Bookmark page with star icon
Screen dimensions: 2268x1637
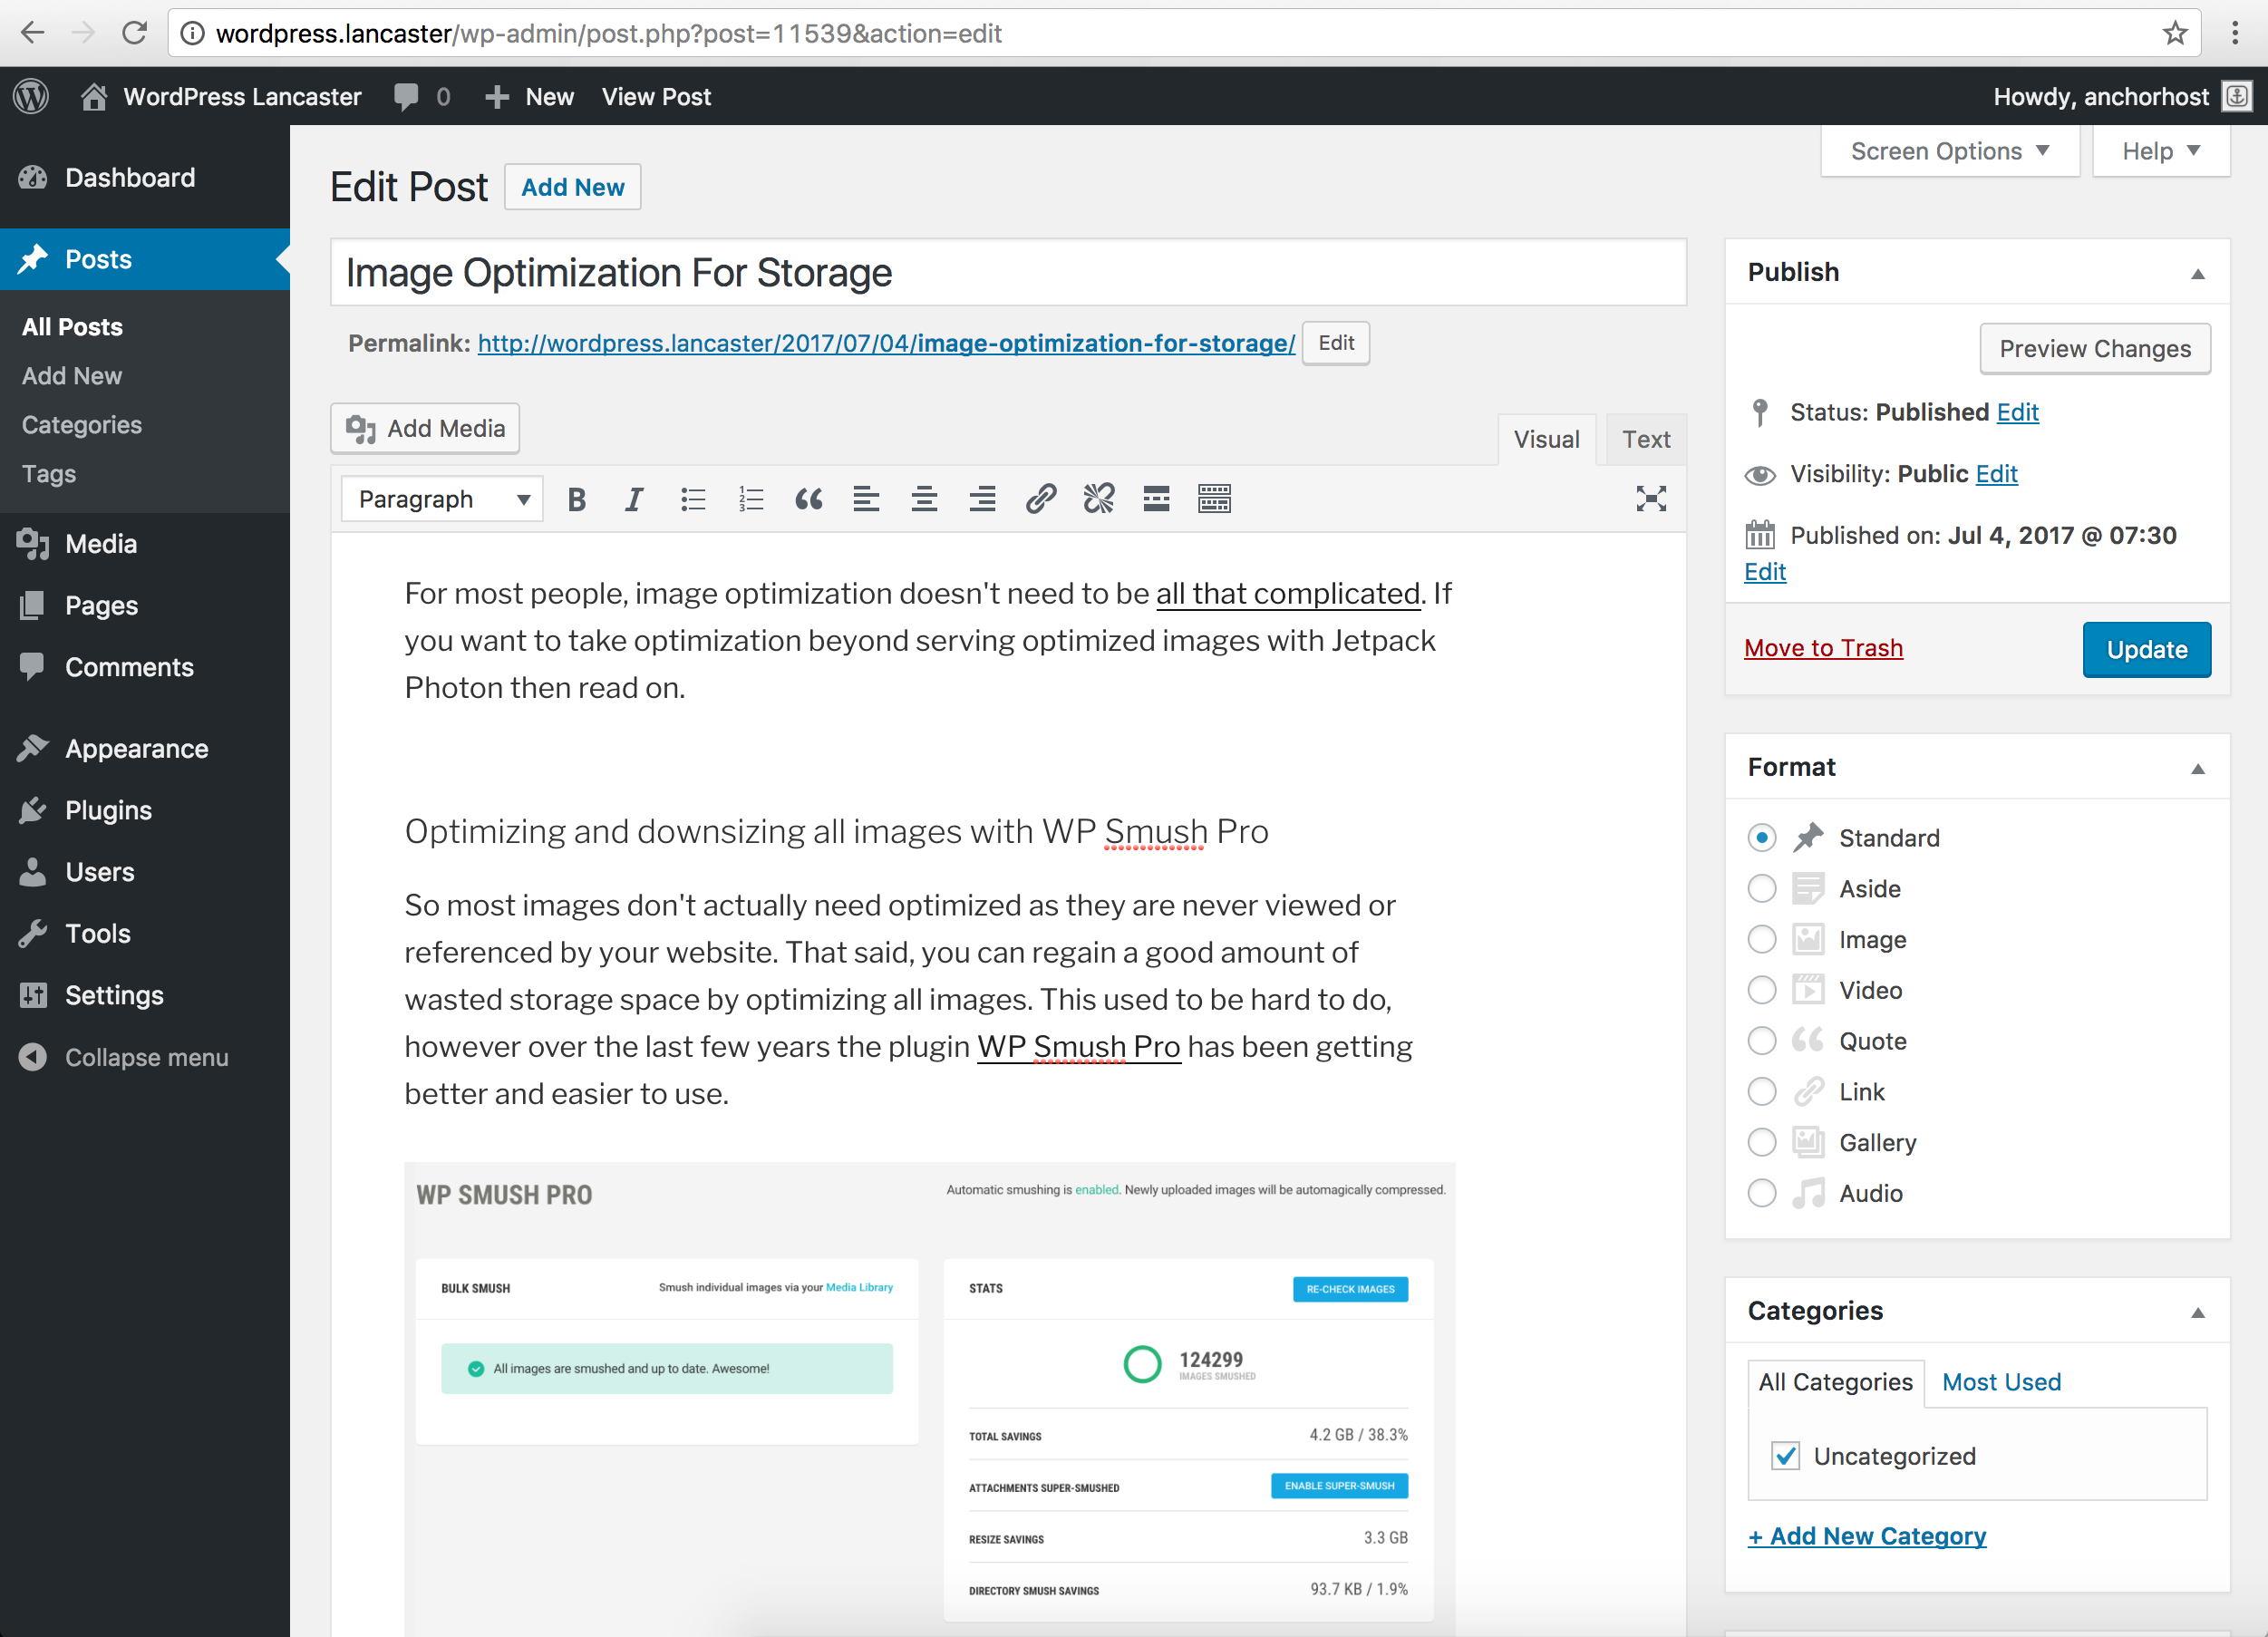[2175, 33]
